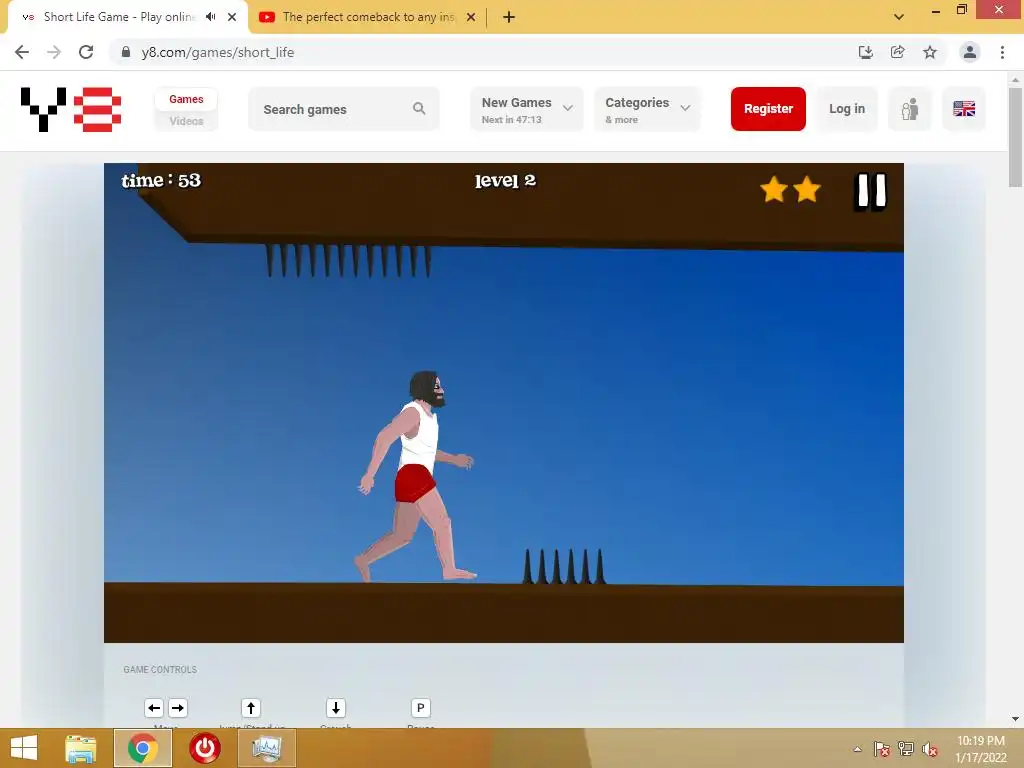1024x768 pixels.
Task: Click the first gold star in game
Action: [774, 189]
